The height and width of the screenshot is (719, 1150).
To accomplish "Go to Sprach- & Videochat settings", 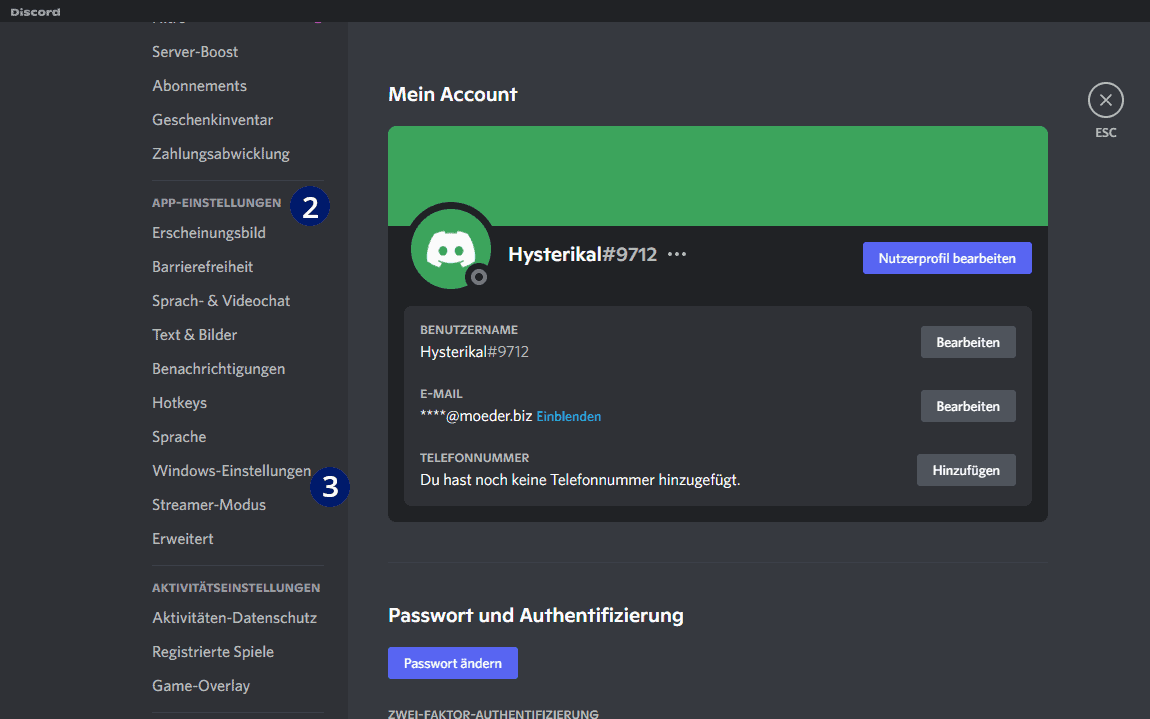I will [x=221, y=301].
